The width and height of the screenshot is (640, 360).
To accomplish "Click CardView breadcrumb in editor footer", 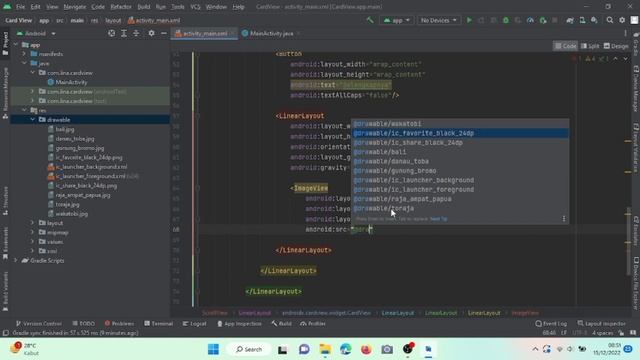I will tap(327, 313).
